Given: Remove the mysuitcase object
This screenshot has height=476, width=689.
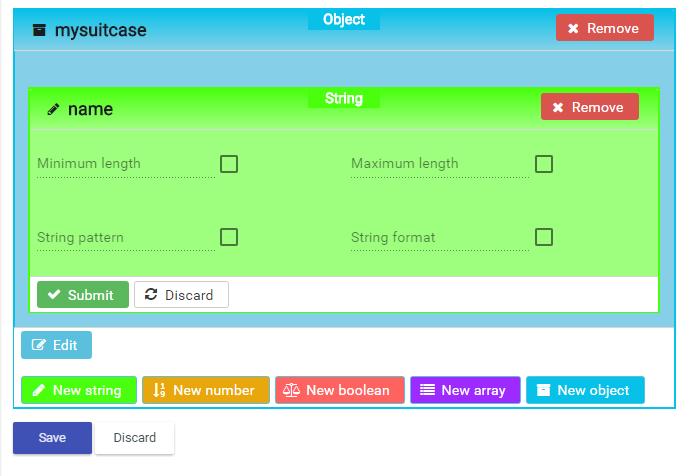Looking at the screenshot, I should point(605,28).
